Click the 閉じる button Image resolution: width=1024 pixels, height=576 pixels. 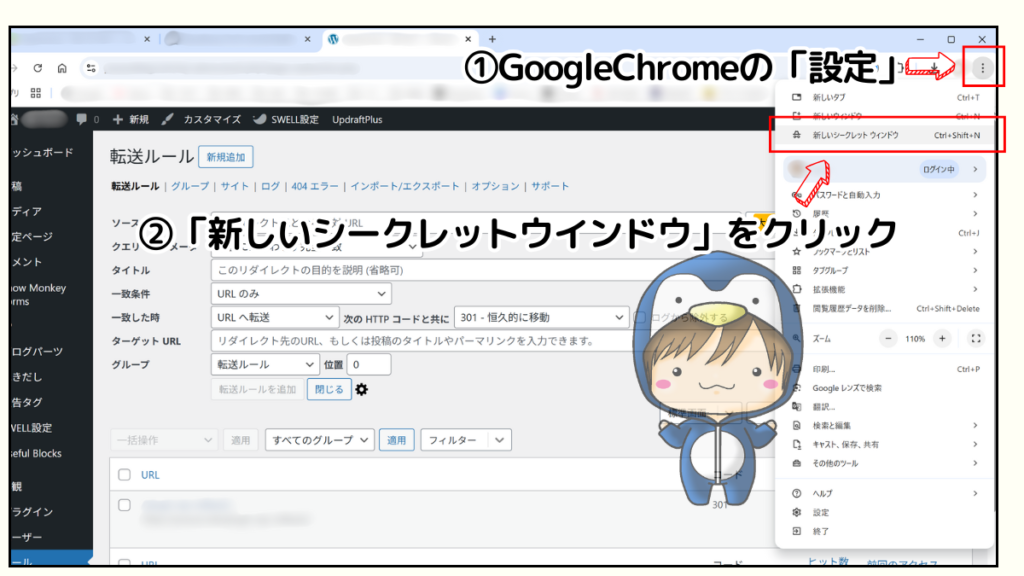tap(329, 389)
